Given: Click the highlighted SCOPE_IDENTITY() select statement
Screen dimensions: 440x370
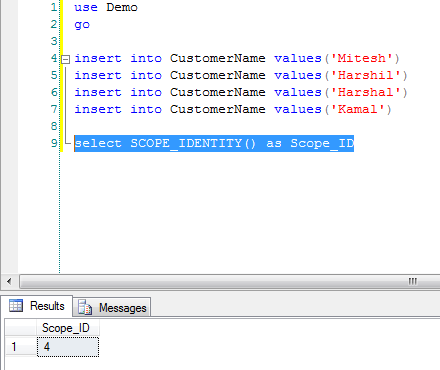Looking at the screenshot, I should (x=214, y=143).
